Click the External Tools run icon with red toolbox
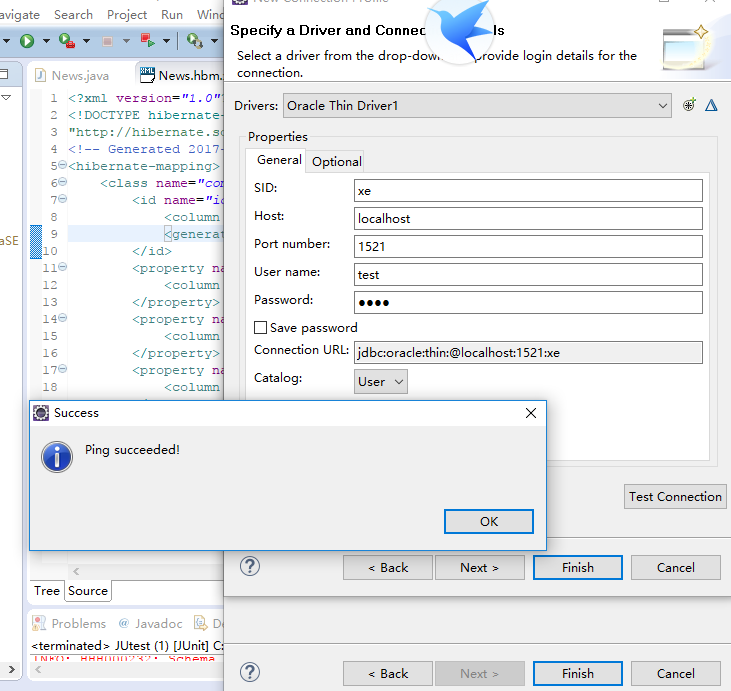Screen dimensions: 731x691 [67, 41]
